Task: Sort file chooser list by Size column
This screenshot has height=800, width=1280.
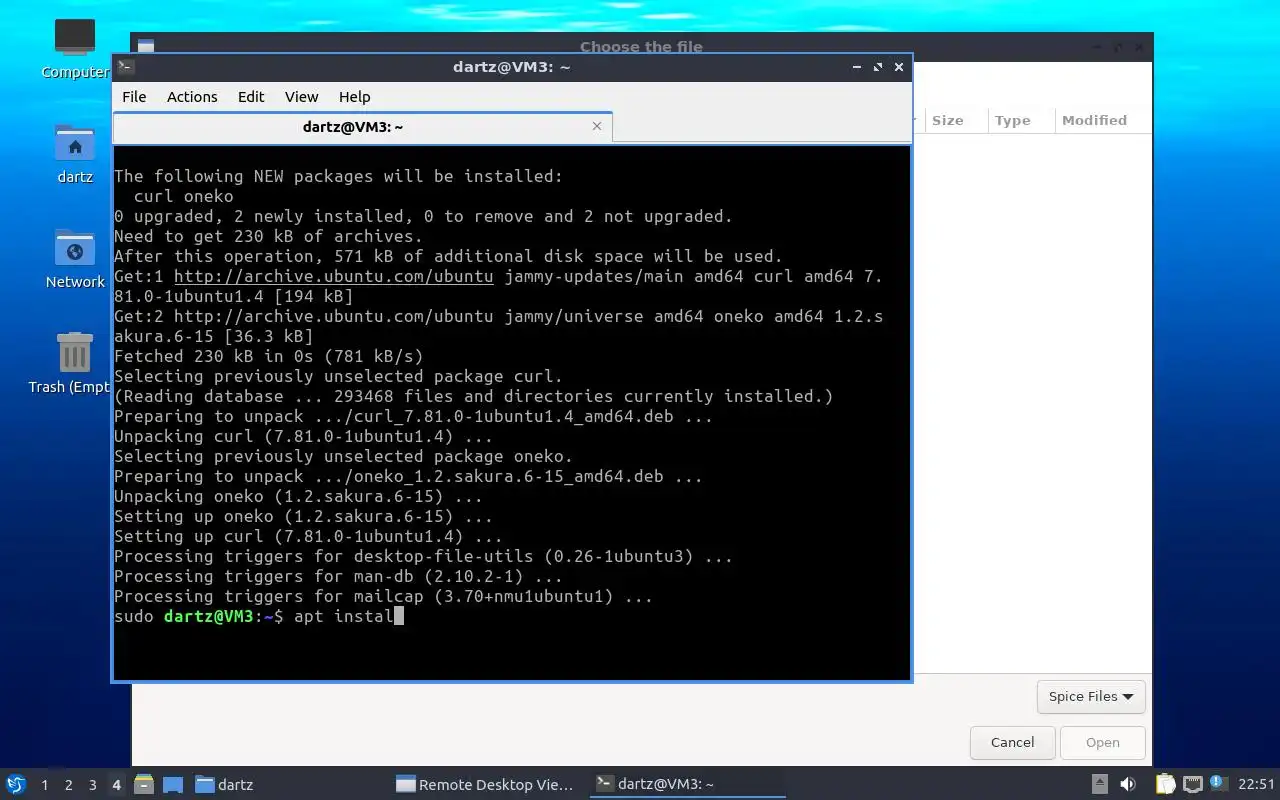Action: [x=954, y=120]
